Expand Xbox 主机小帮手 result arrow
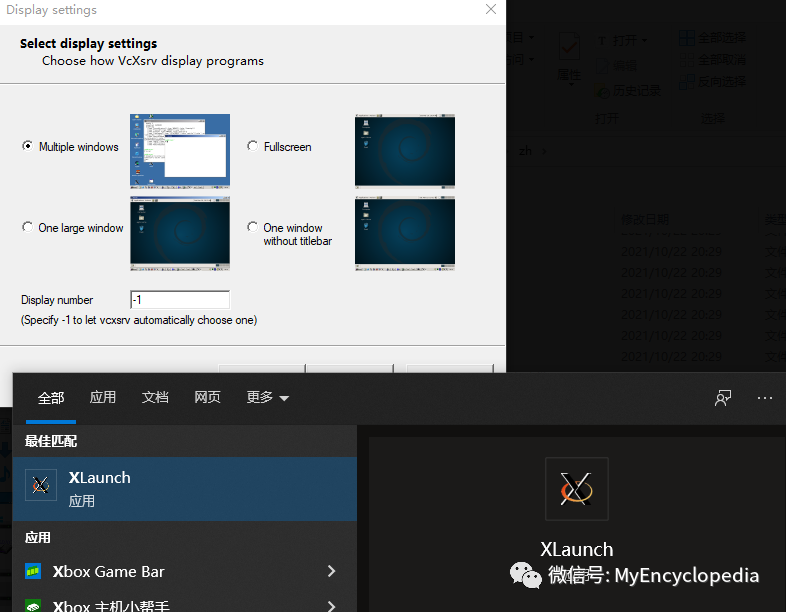Viewport: 786px width, 612px height. pyautogui.click(x=331, y=606)
